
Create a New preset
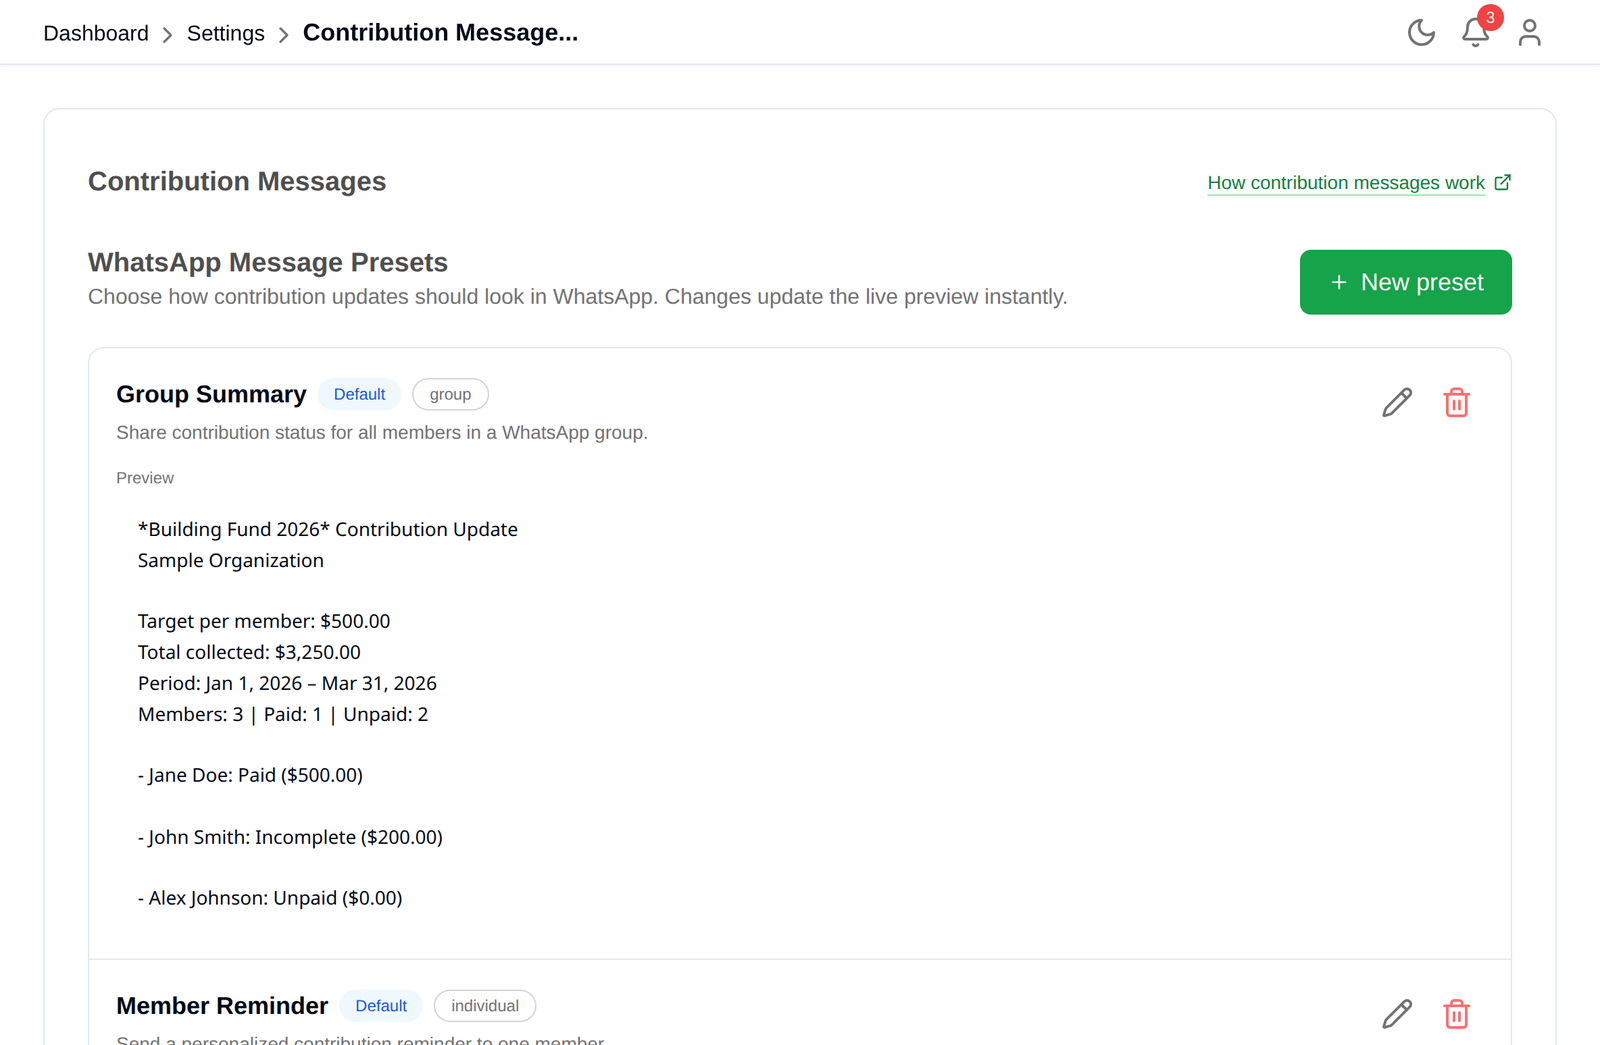(1405, 282)
